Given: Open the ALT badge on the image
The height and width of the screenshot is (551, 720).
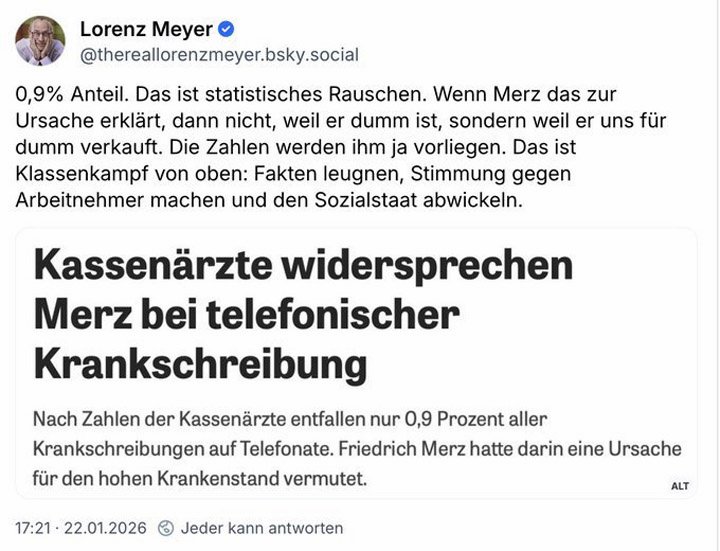Looking at the screenshot, I should [x=680, y=486].
